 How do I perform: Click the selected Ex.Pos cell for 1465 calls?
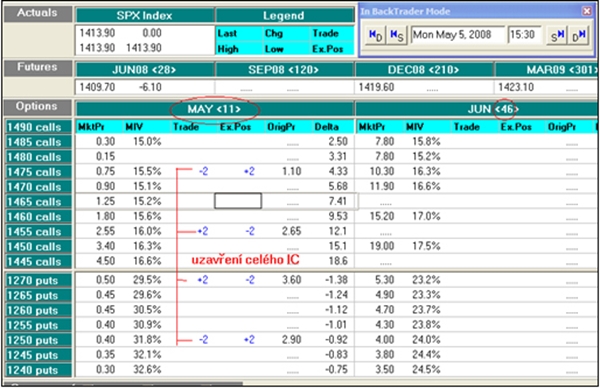click(238, 201)
